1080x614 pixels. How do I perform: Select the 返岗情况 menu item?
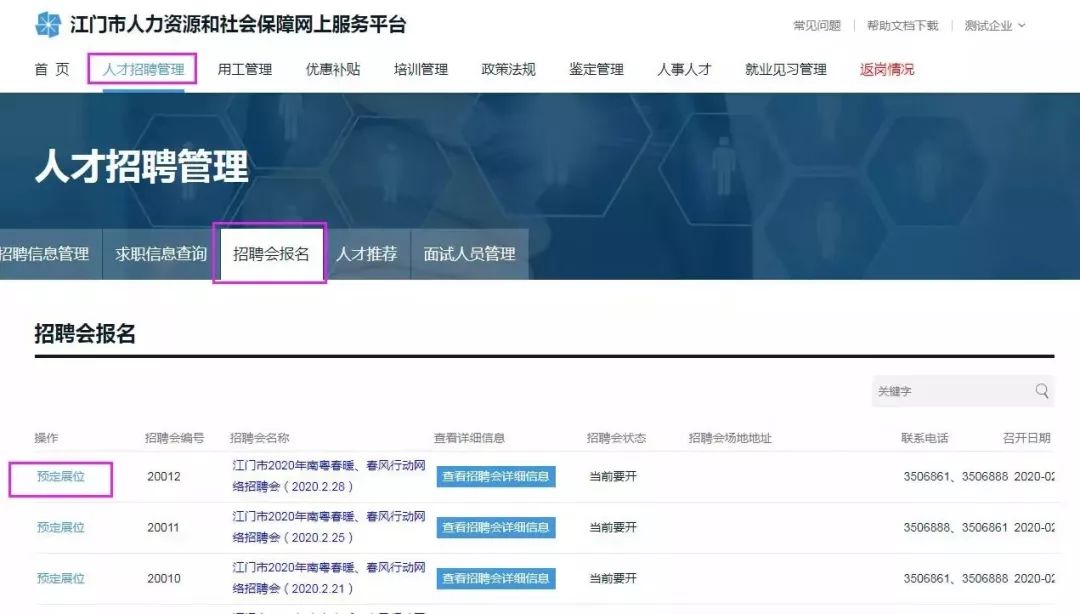pyautogui.click(x=886, y=69)
